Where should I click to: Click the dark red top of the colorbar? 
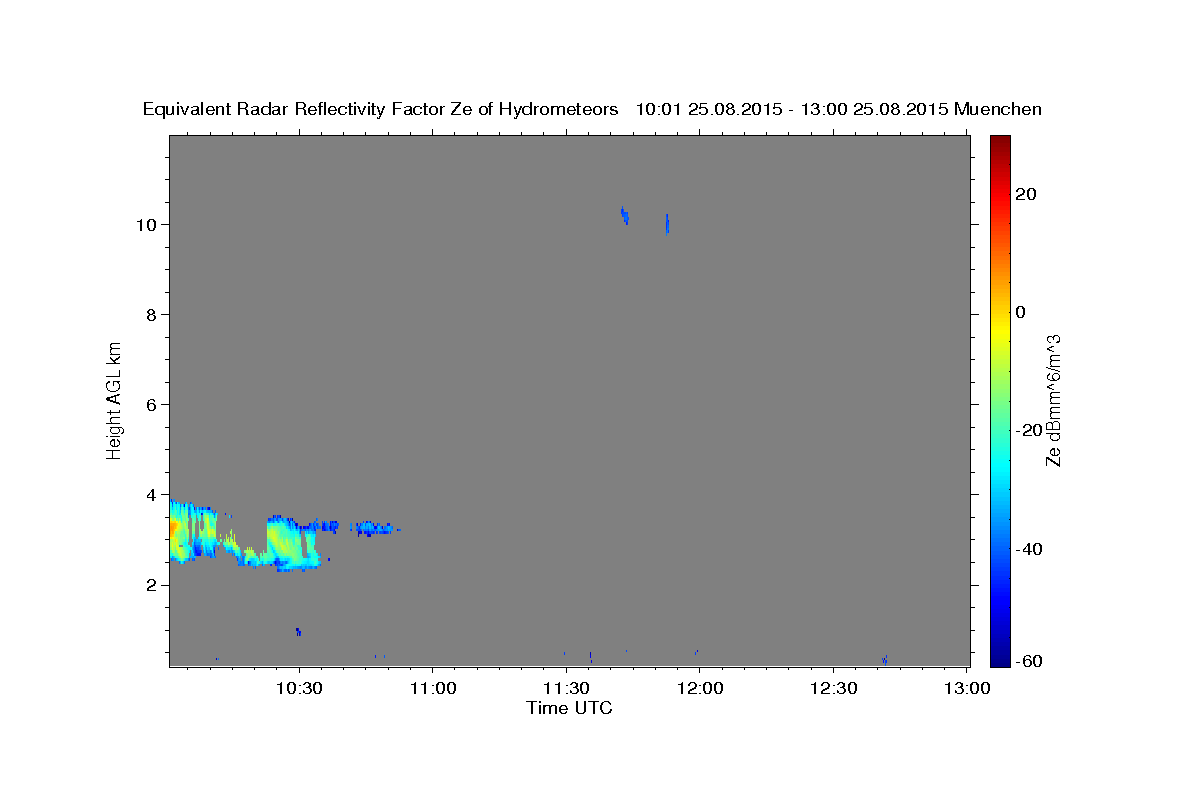[x=1000, y=145]
